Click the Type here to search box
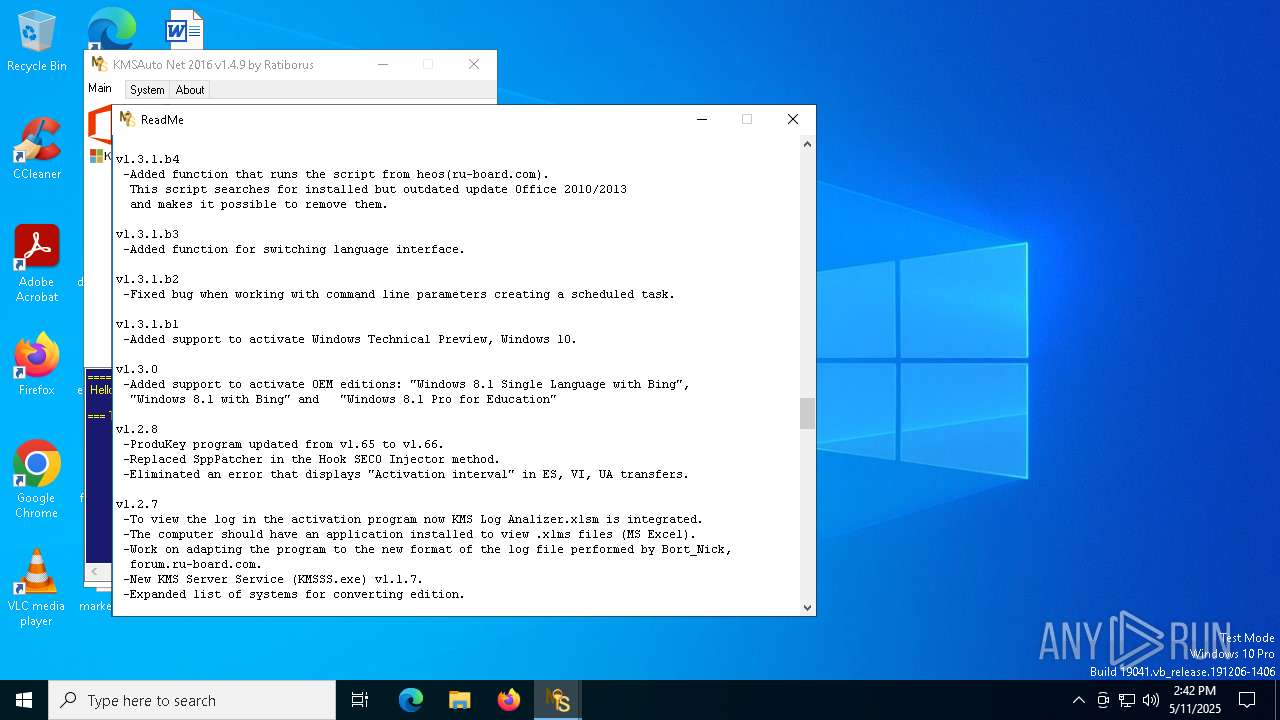Viewport: 1280px width, 720px height. tap(192, 700)
